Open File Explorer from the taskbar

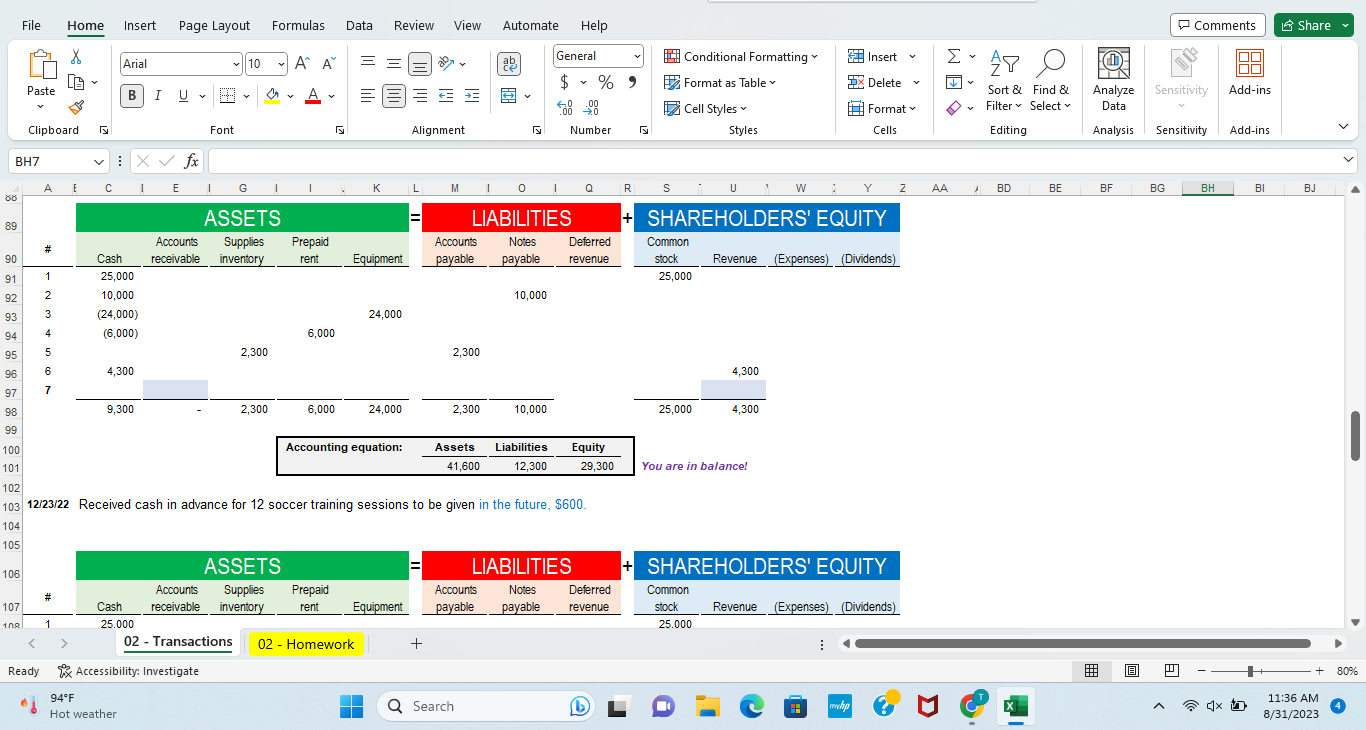point(708,706)
